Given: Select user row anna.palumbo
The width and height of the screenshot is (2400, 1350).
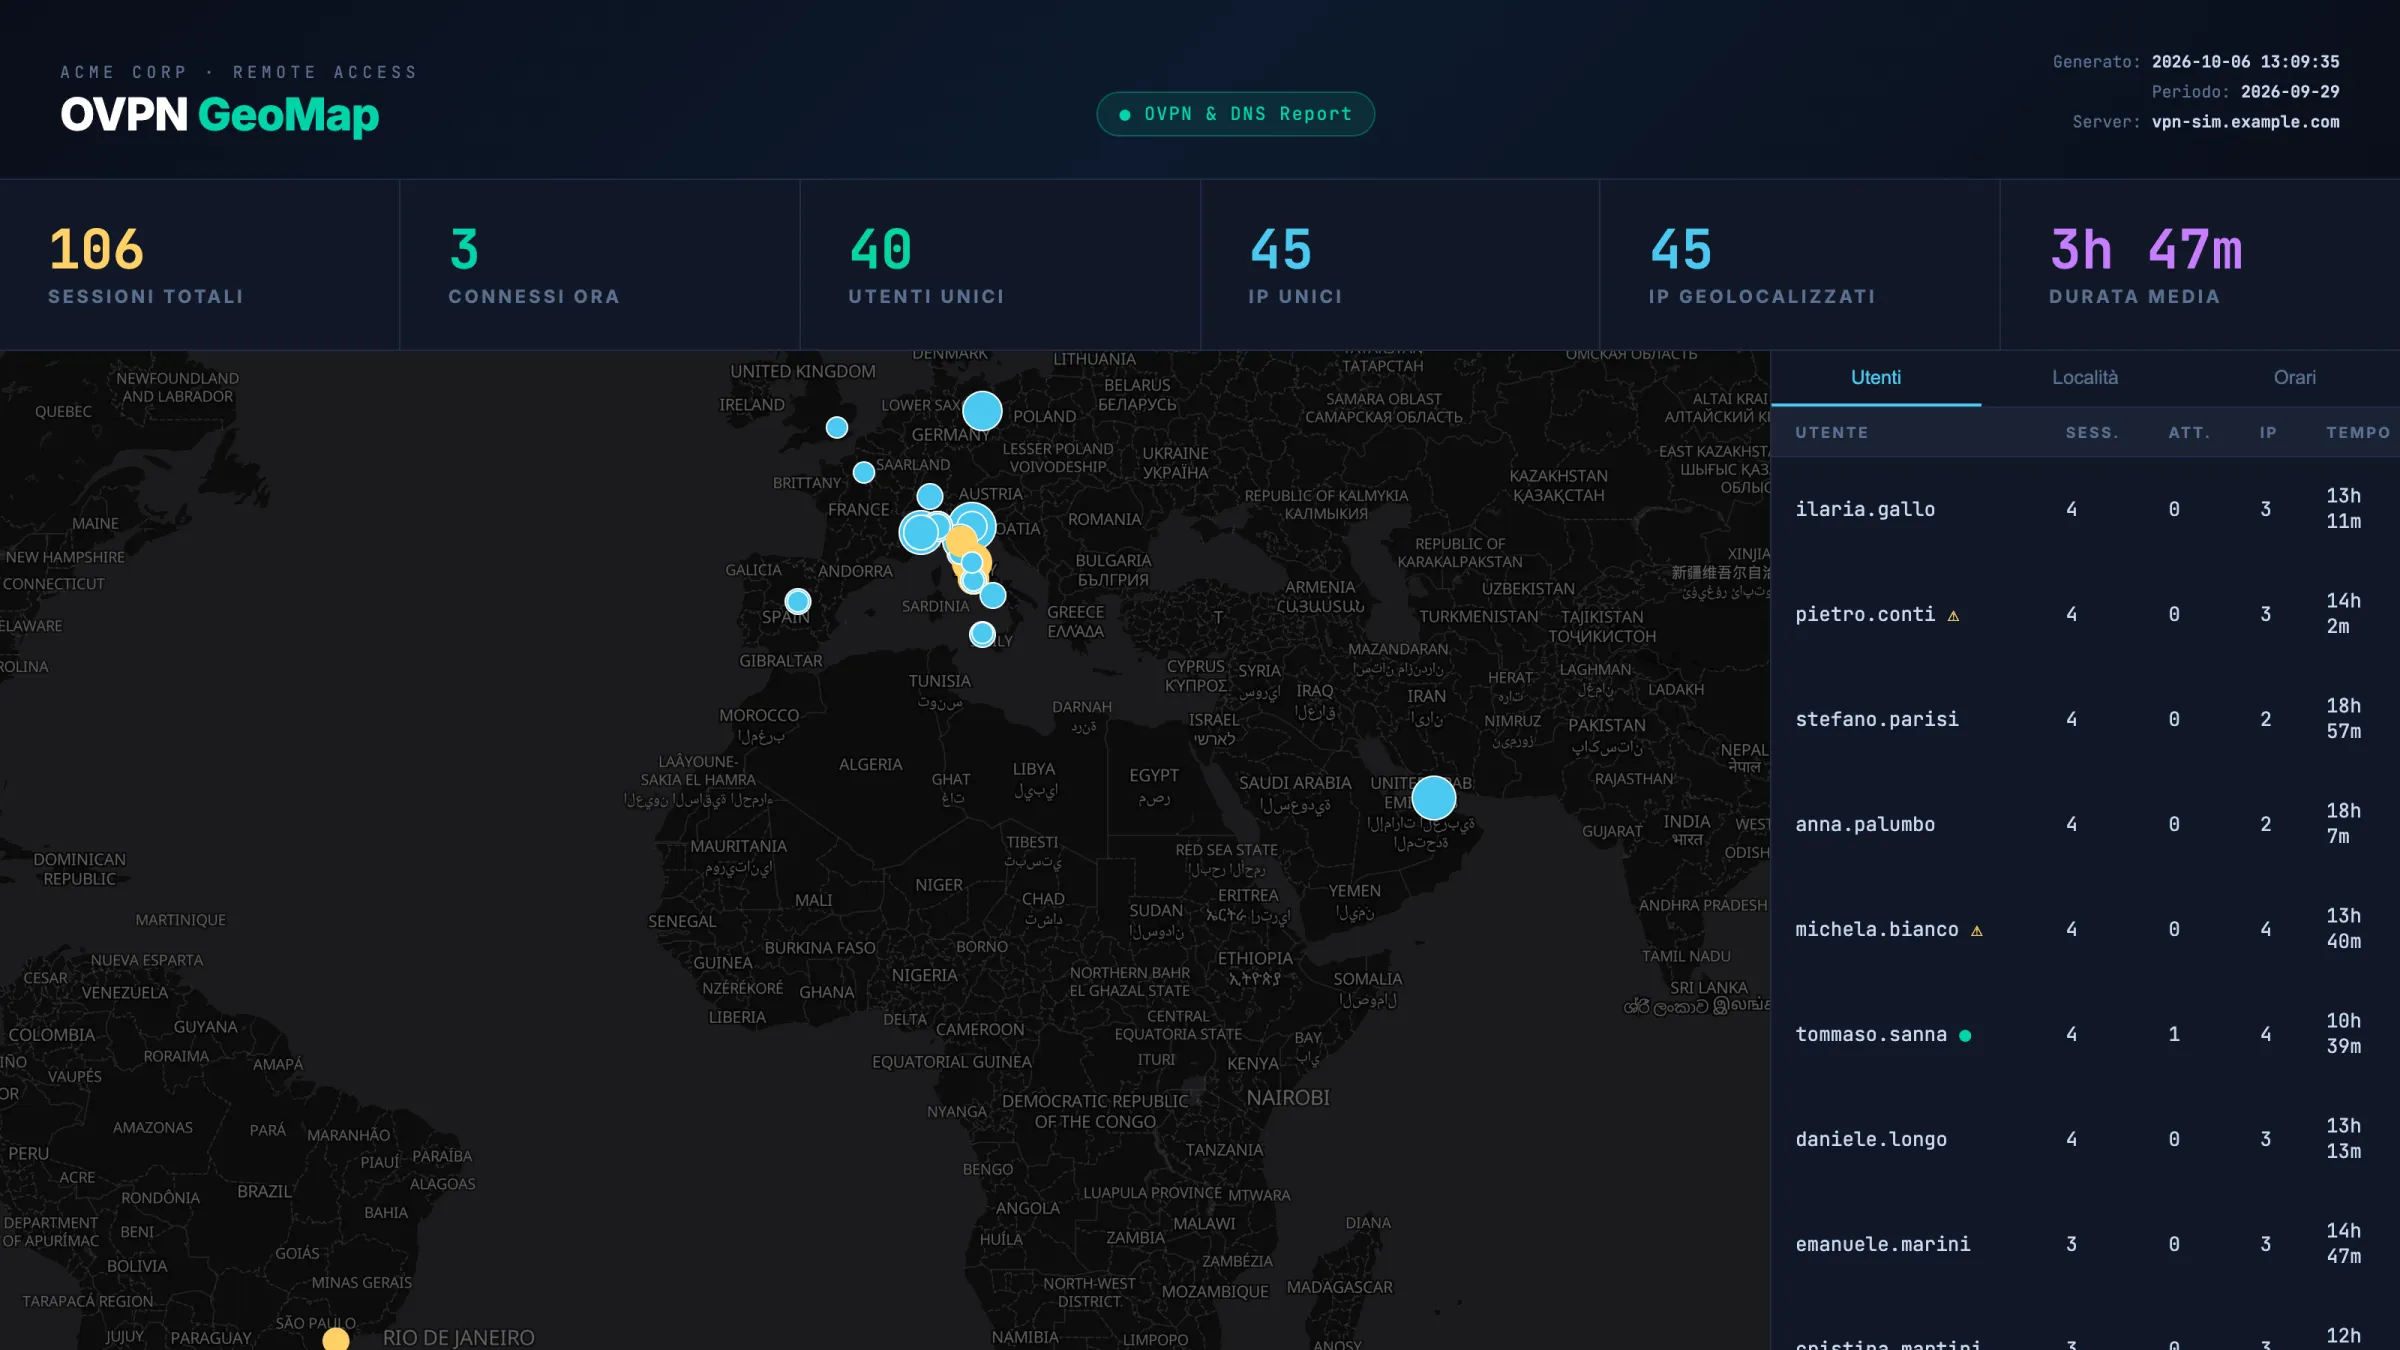Looking at the screenshot, I should [x=2085, y=824].
